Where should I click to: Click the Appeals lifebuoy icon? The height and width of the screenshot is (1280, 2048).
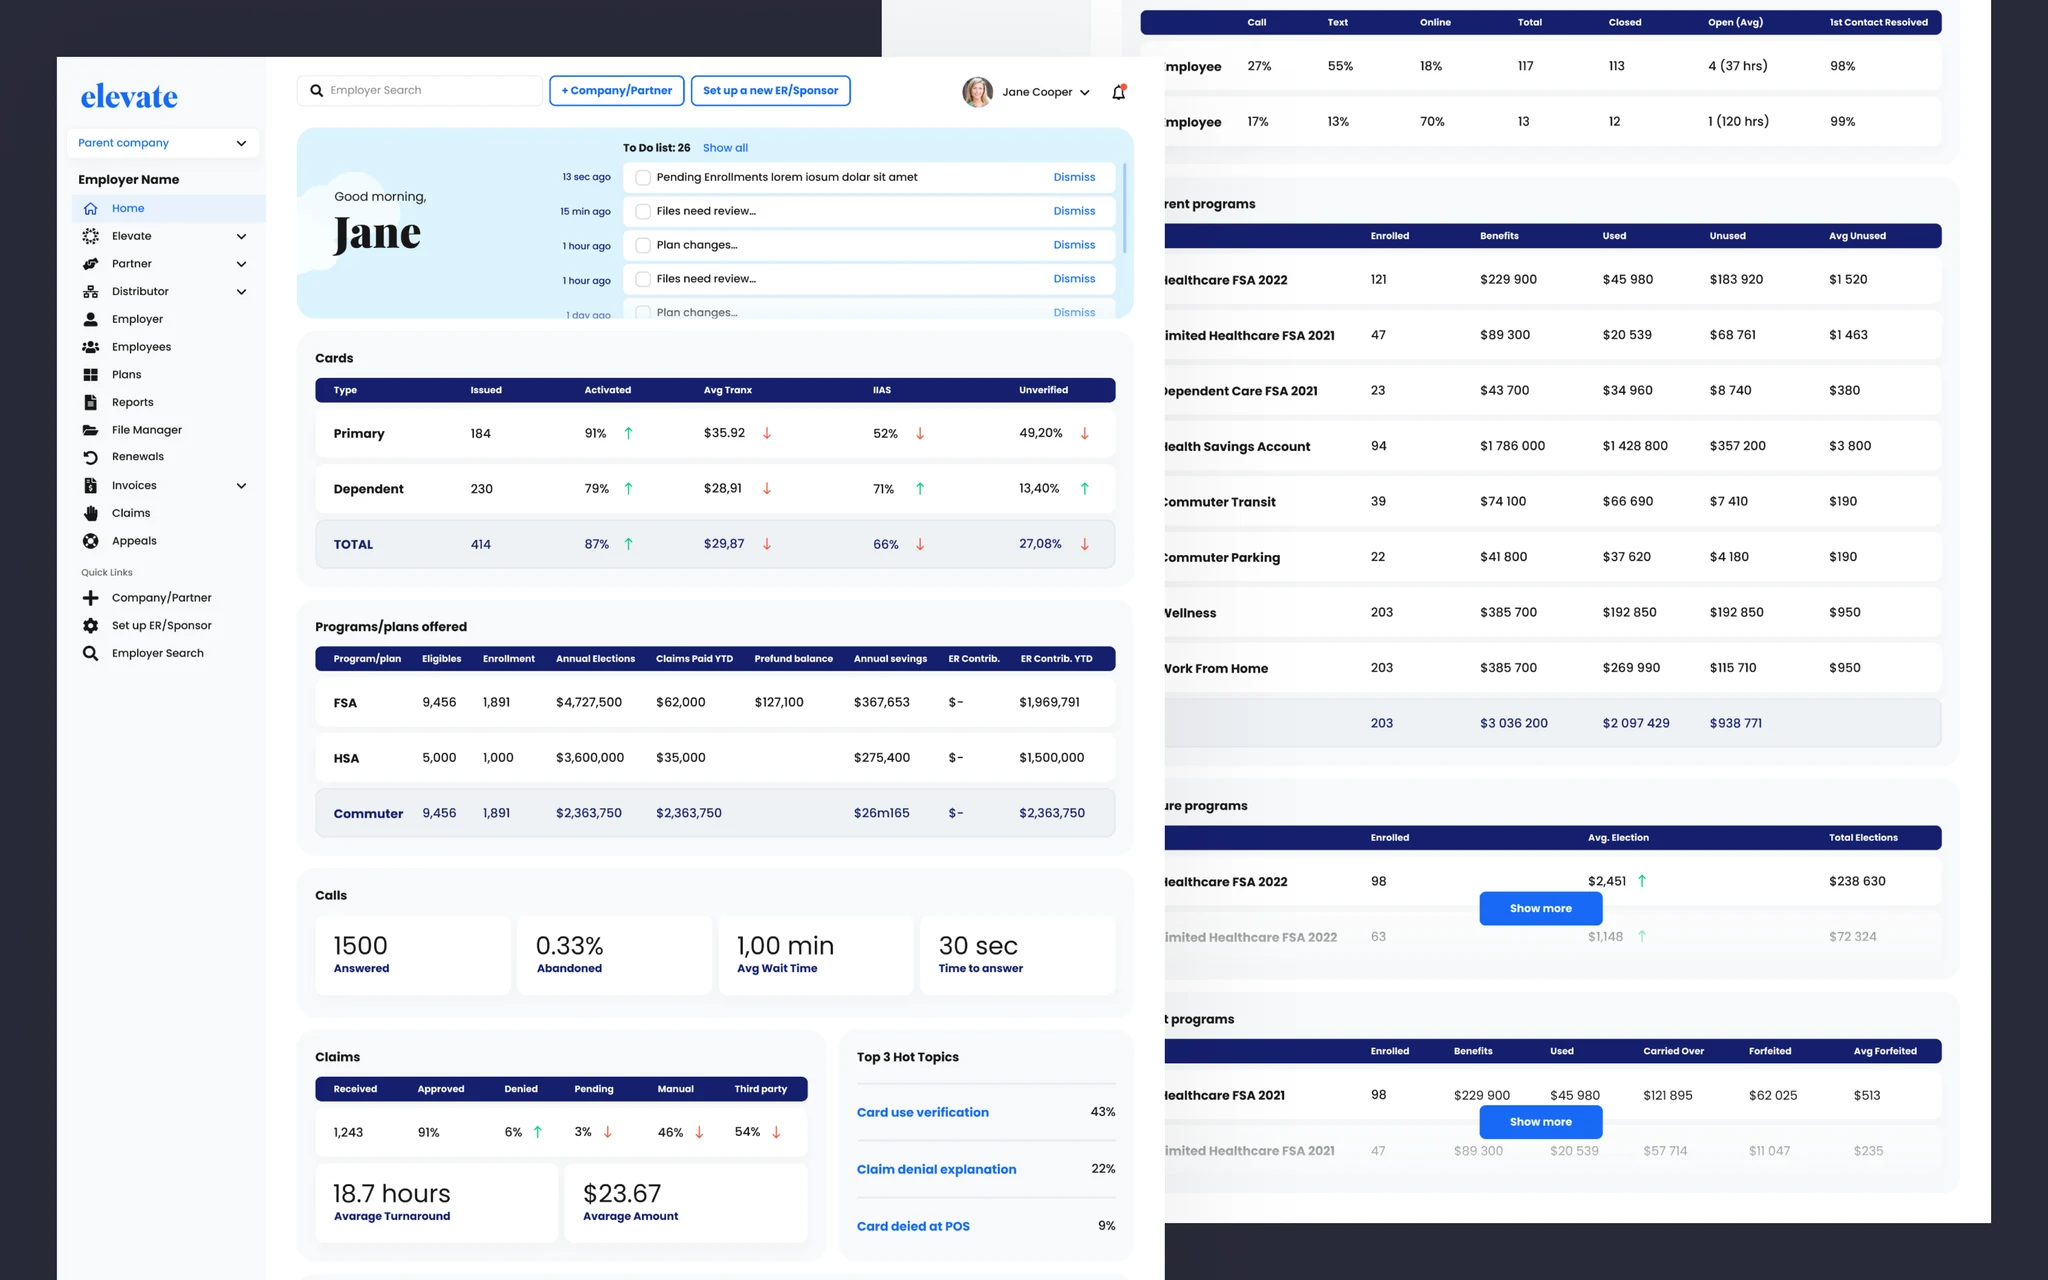click(90, 541)
